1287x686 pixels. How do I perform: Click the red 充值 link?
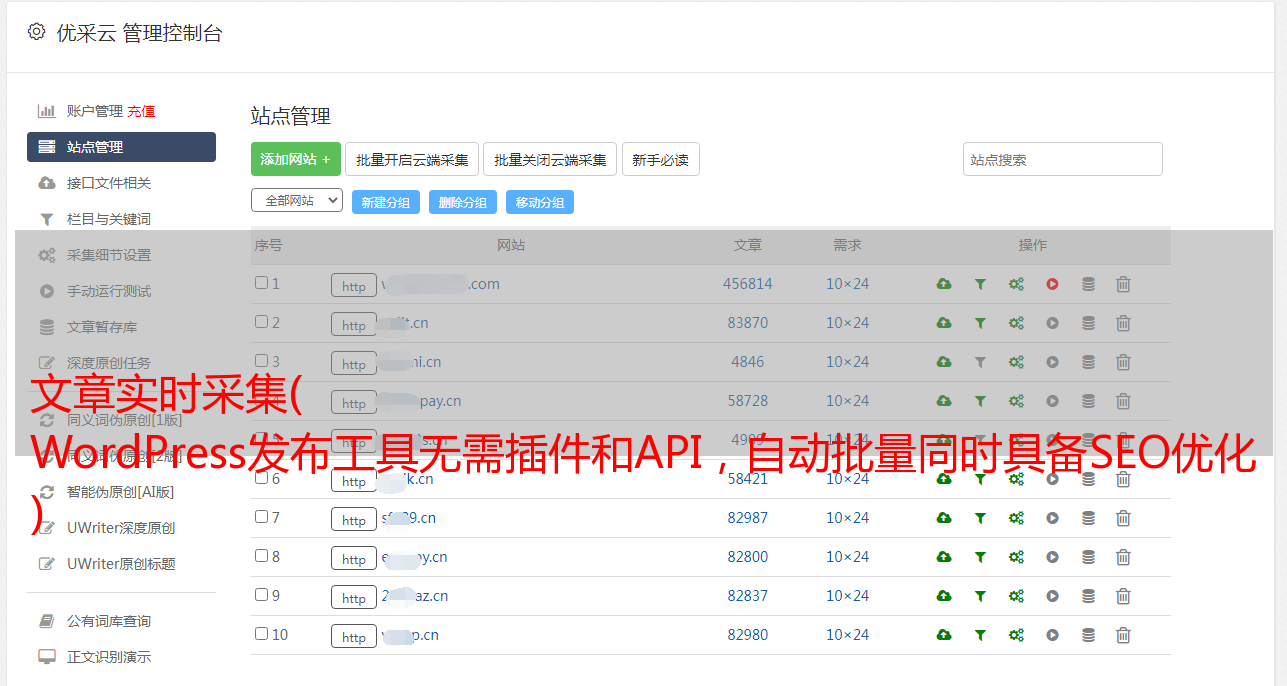point(141,111)
